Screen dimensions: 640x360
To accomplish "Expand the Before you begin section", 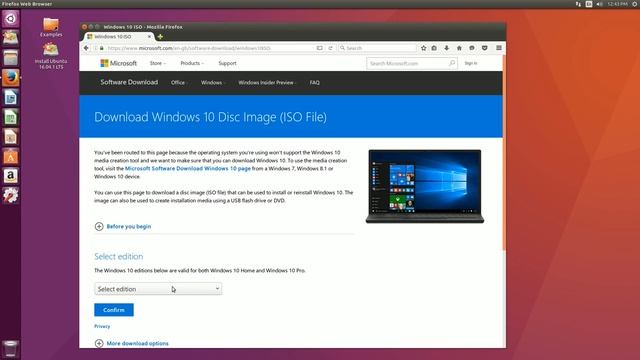I will 123,227.
